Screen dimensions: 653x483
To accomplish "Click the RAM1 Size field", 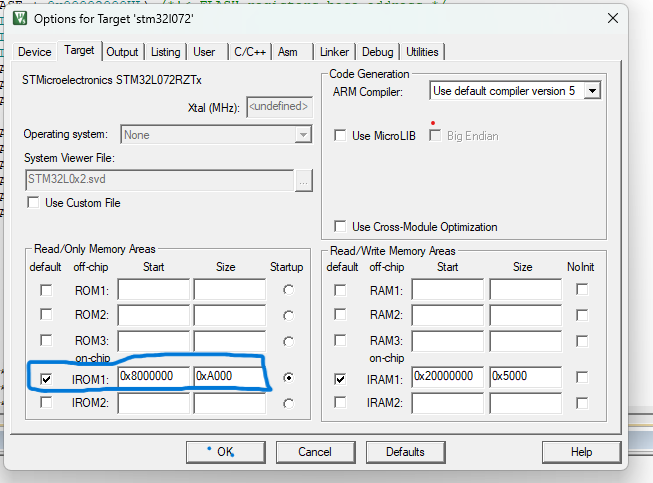I will [526, 289].
